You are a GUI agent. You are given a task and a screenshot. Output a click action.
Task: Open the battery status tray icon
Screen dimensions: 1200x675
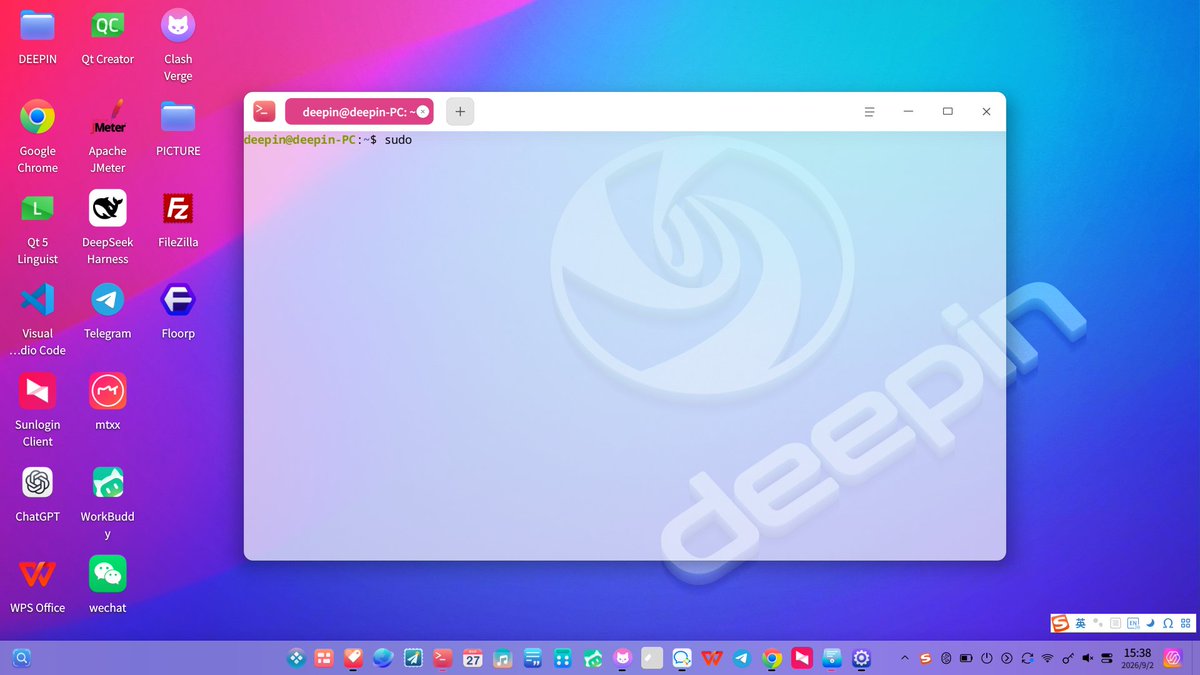966,658
